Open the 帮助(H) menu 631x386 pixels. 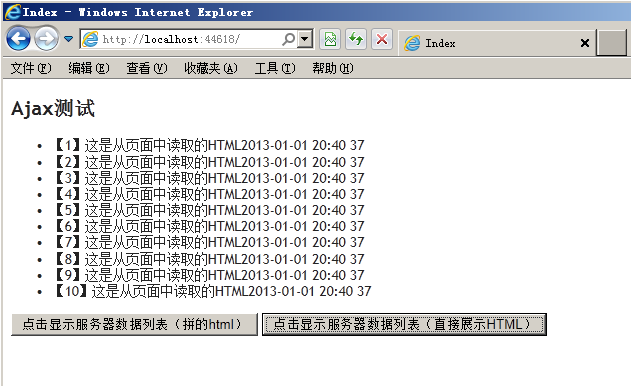click(333, 68)
